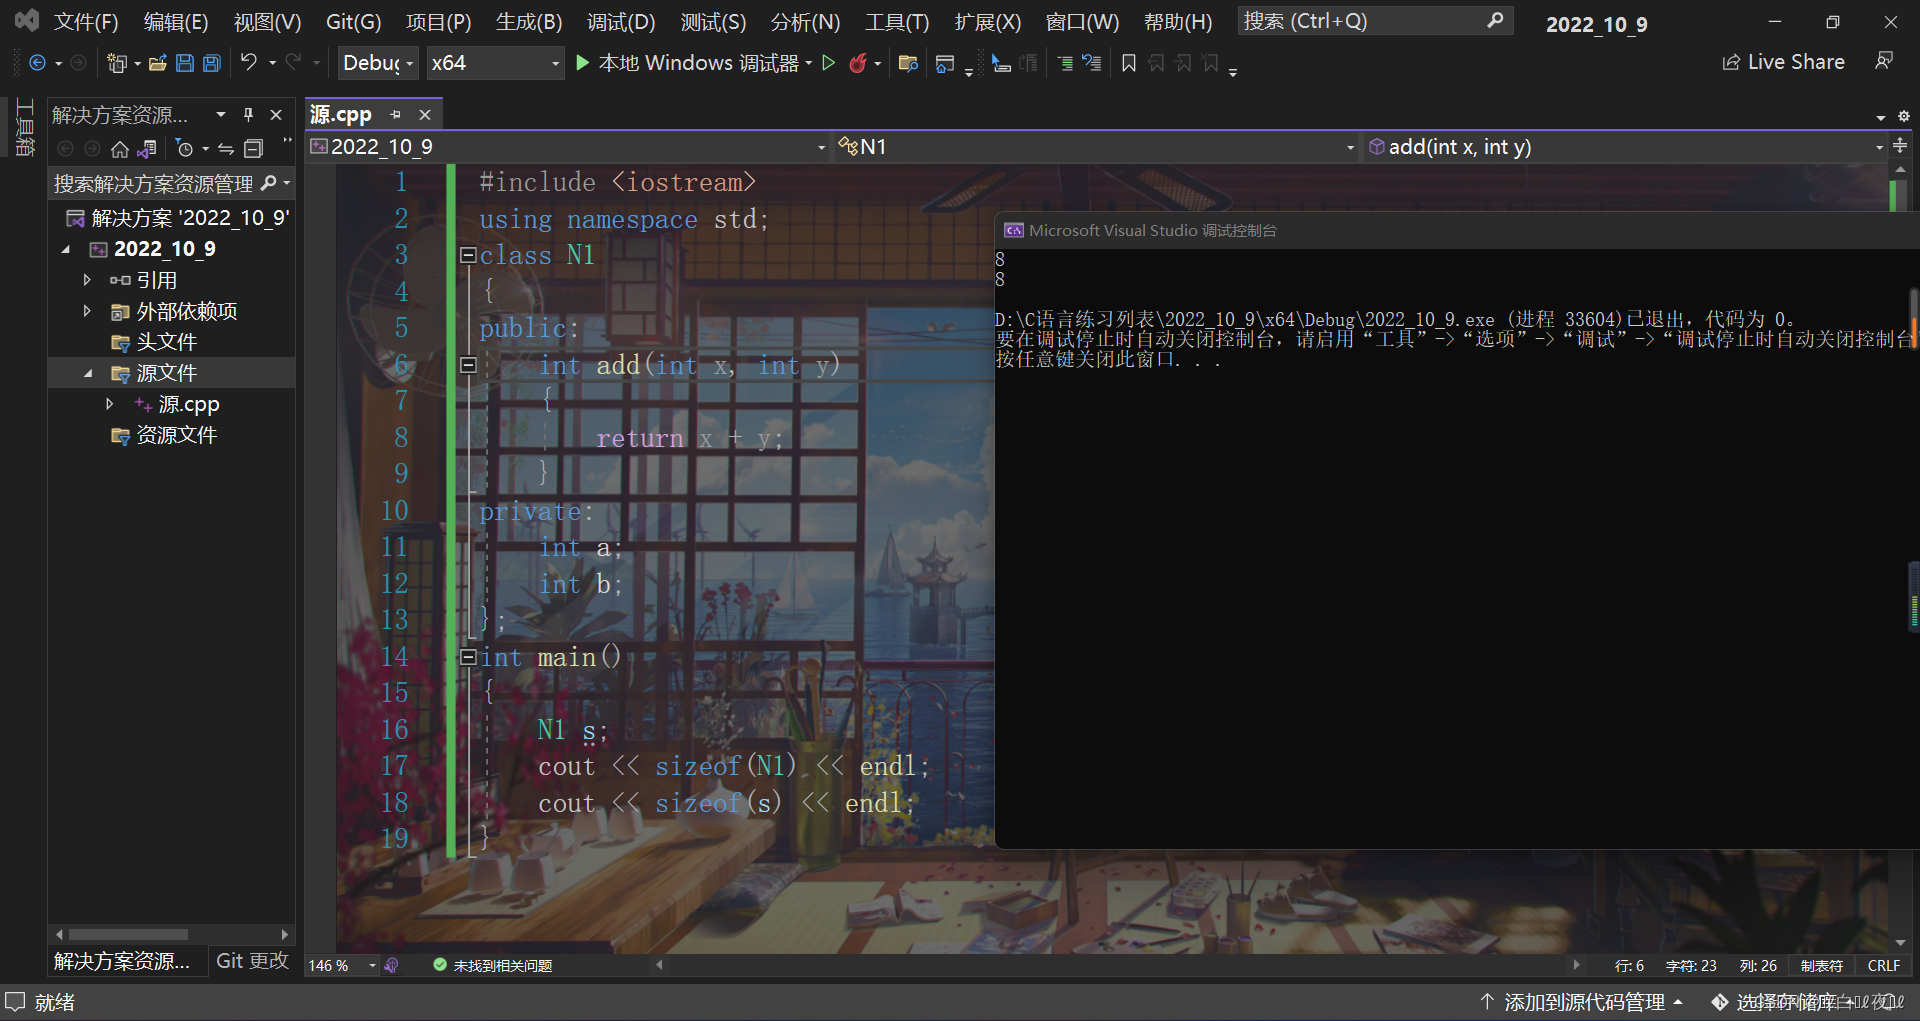Click the open file folder icon
Viewport: 1920px width, 1021px height.
click(x=157, y=63)
